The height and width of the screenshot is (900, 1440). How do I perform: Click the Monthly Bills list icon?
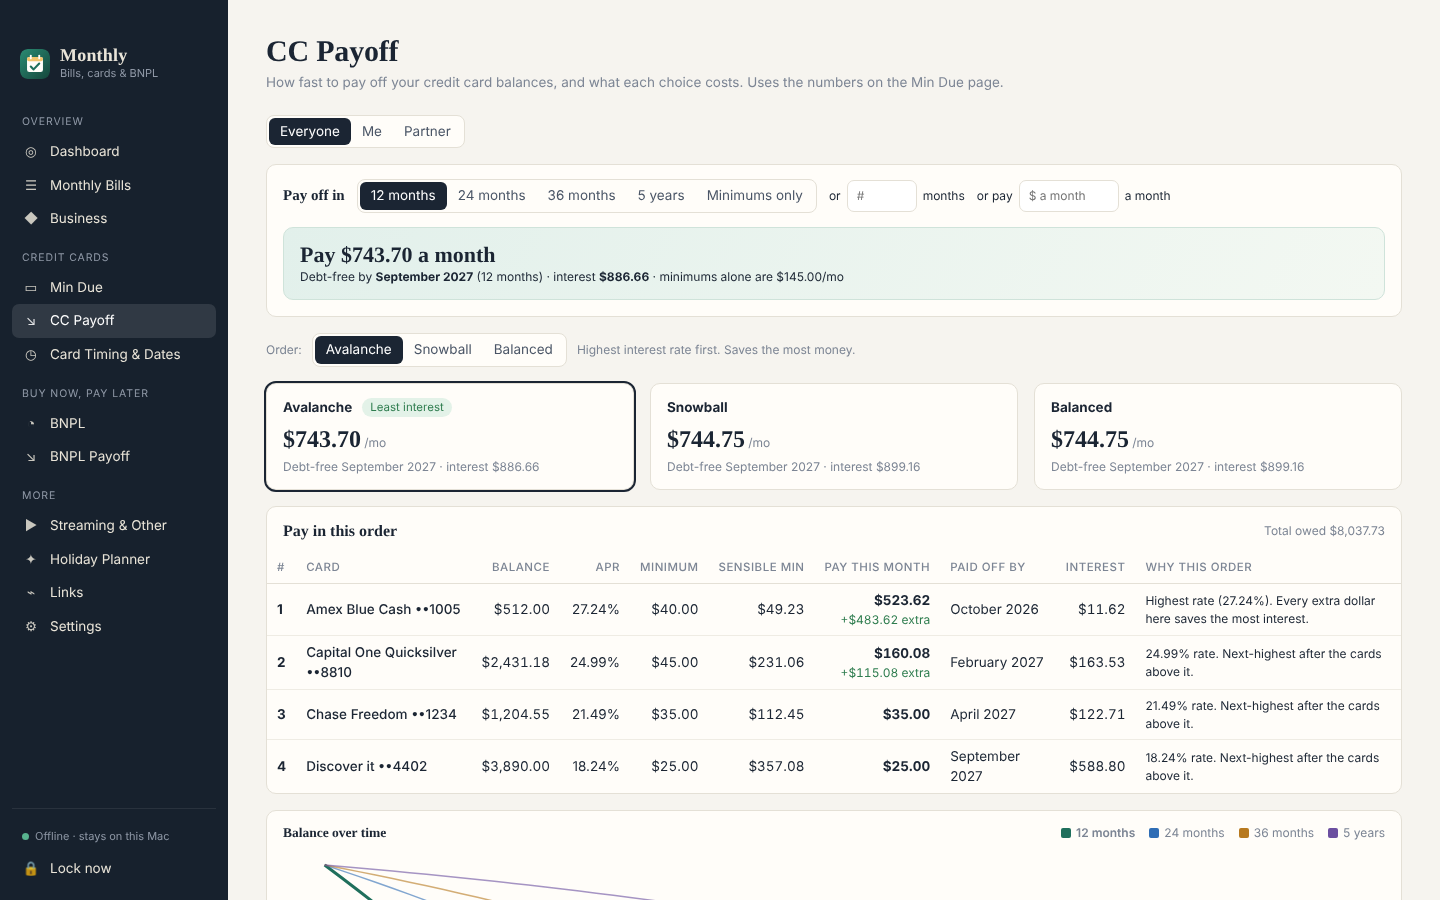[x=31, y=185]
